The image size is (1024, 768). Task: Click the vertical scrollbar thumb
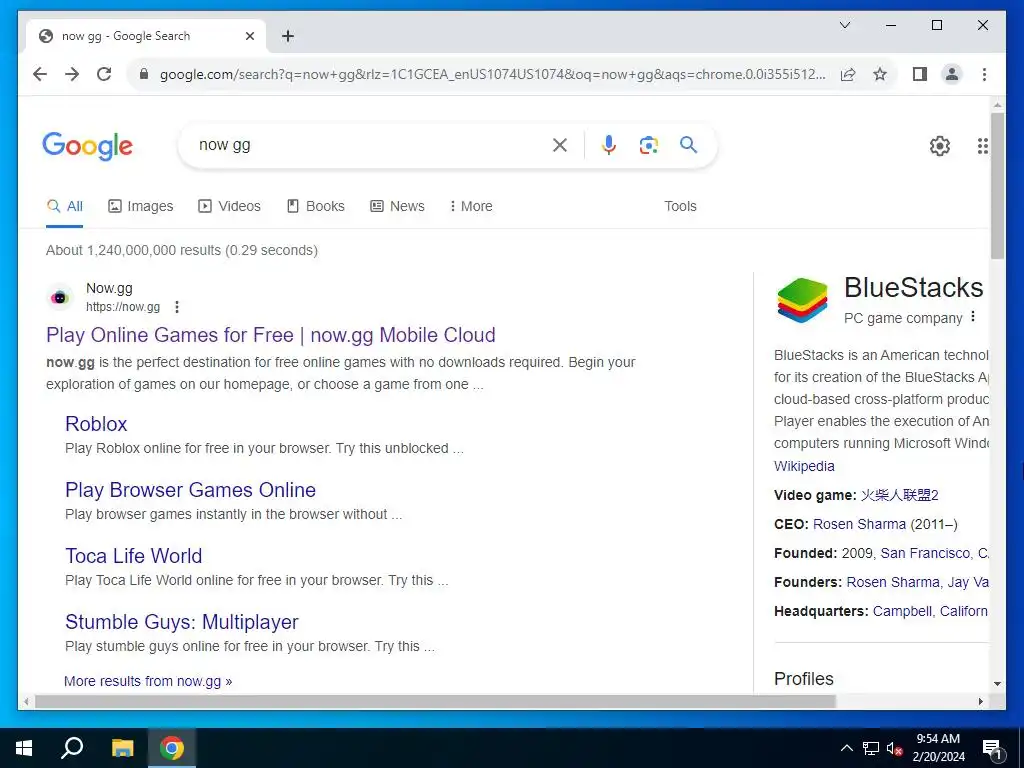[x=997, y=185]
